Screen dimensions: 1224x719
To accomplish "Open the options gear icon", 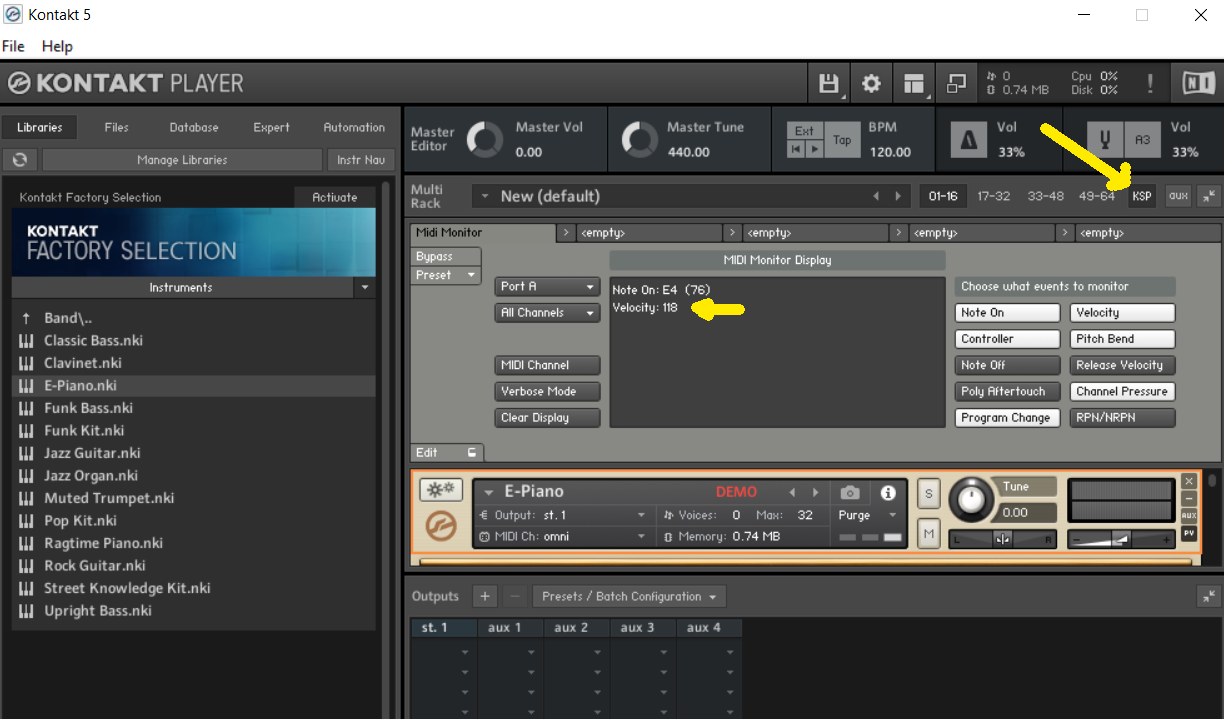I will (x=871, y=84).
